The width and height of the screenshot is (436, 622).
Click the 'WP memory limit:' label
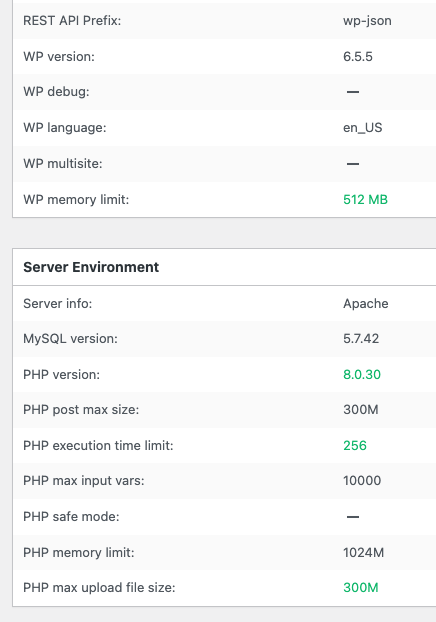point(76,199)
